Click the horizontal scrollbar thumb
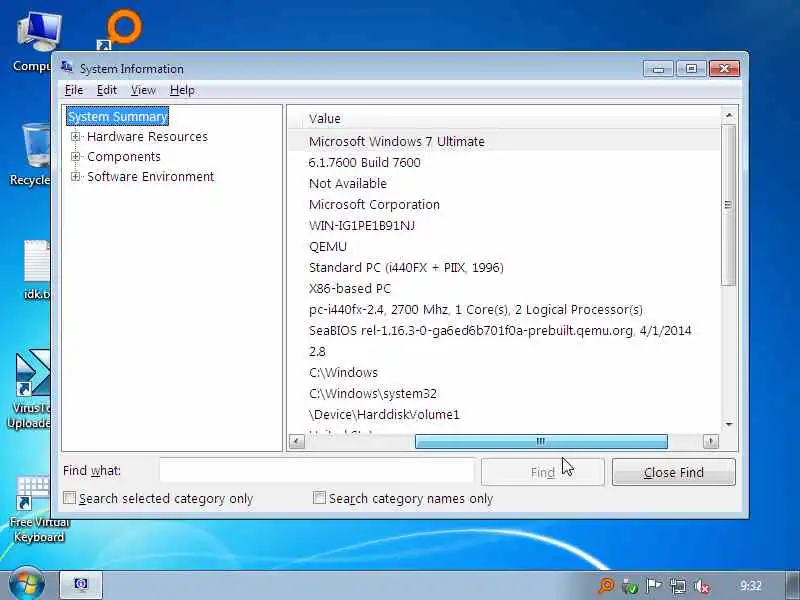 click(x=541, y=441)
